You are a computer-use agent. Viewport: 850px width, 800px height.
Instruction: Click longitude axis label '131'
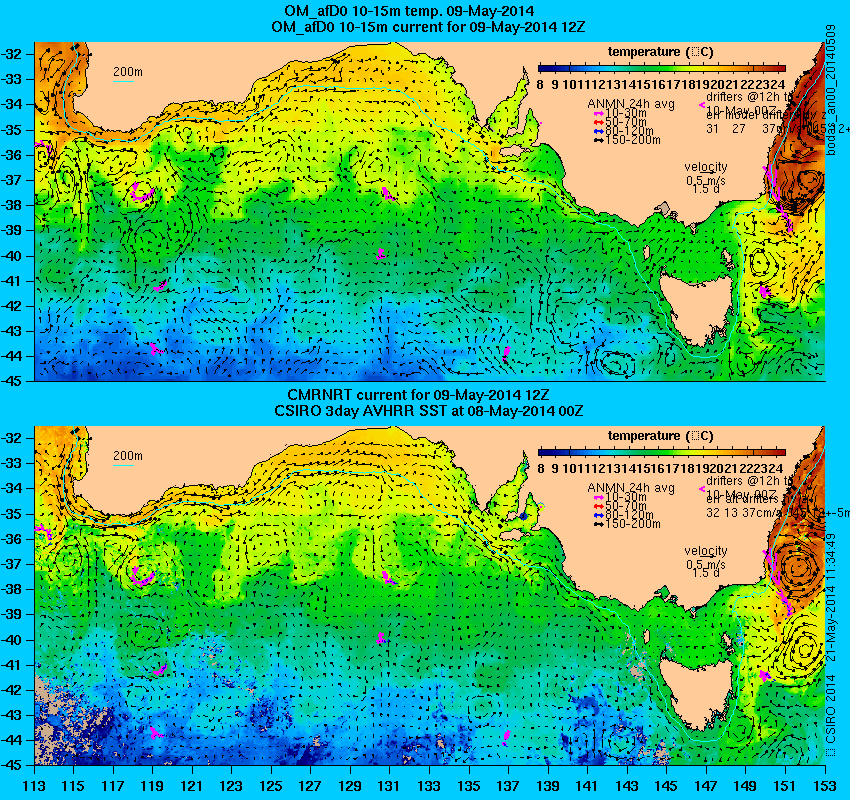click(390, 786)
